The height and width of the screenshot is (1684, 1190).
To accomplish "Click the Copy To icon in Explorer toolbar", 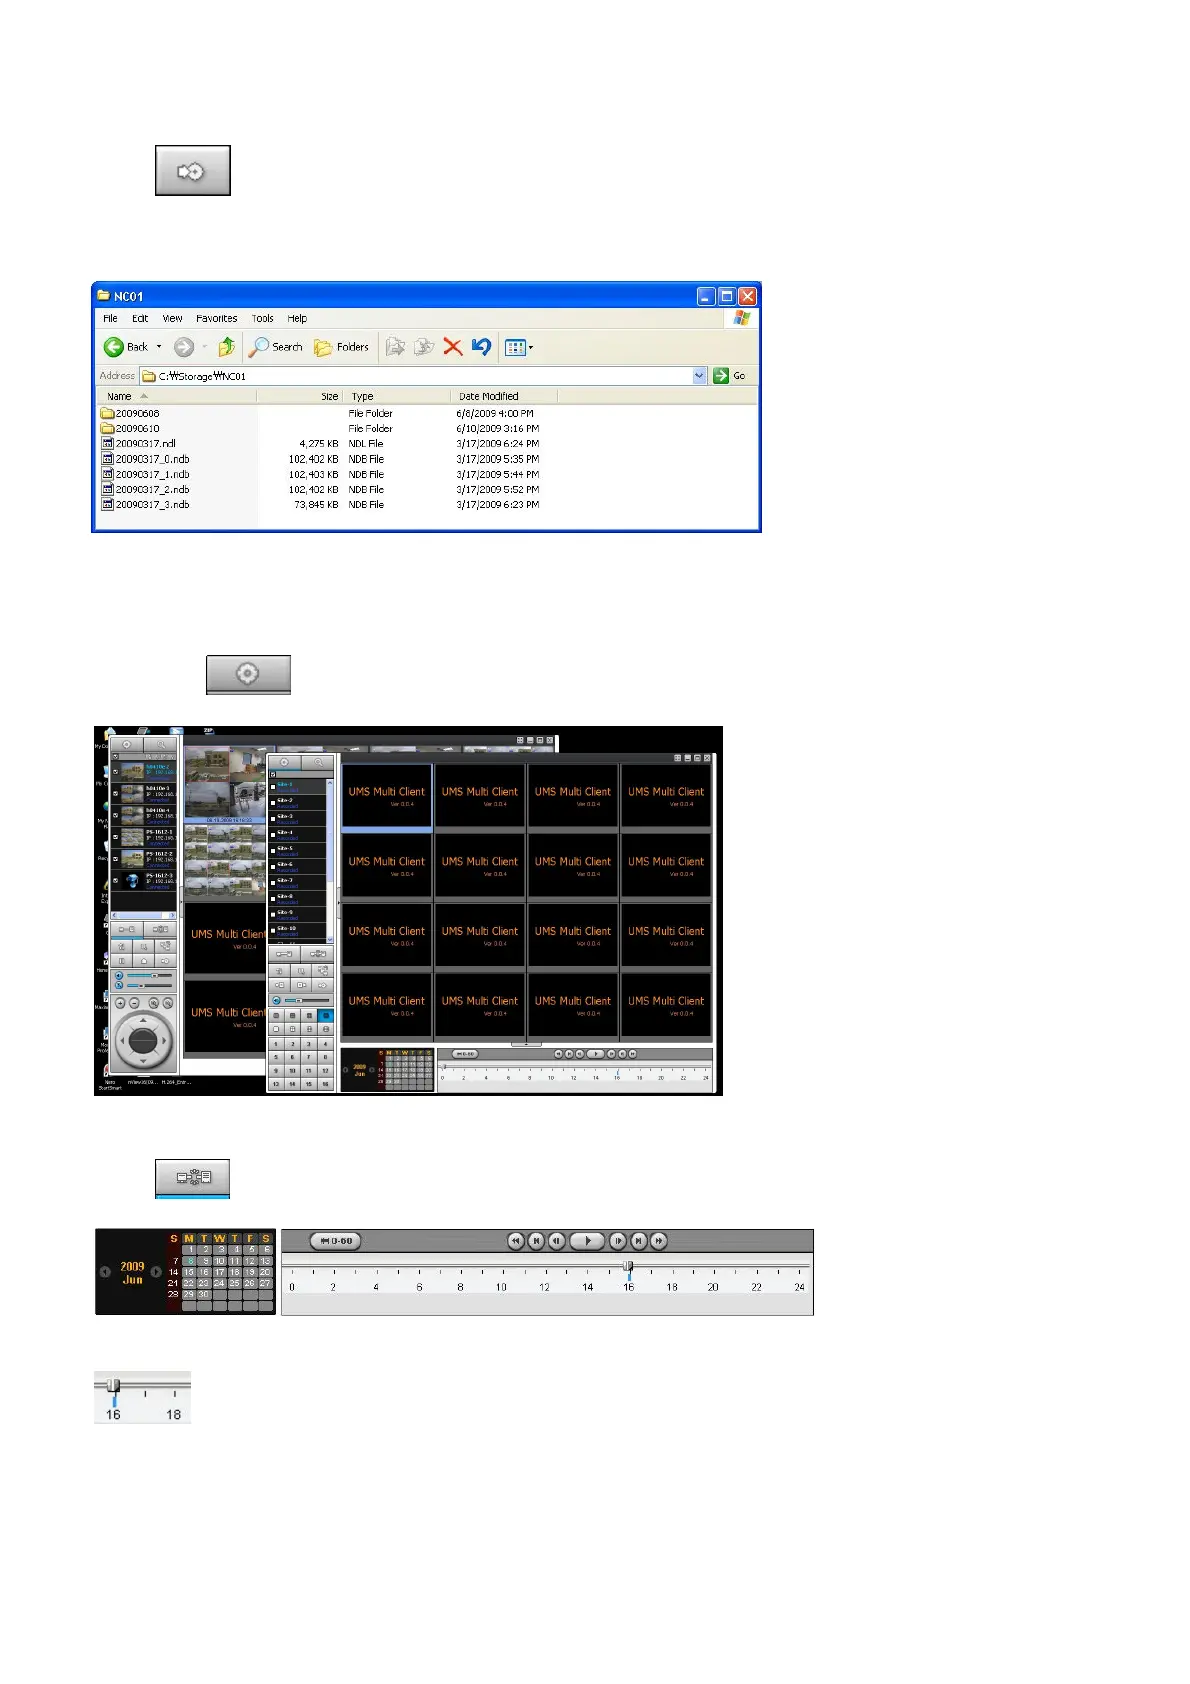I will [424, 347].
